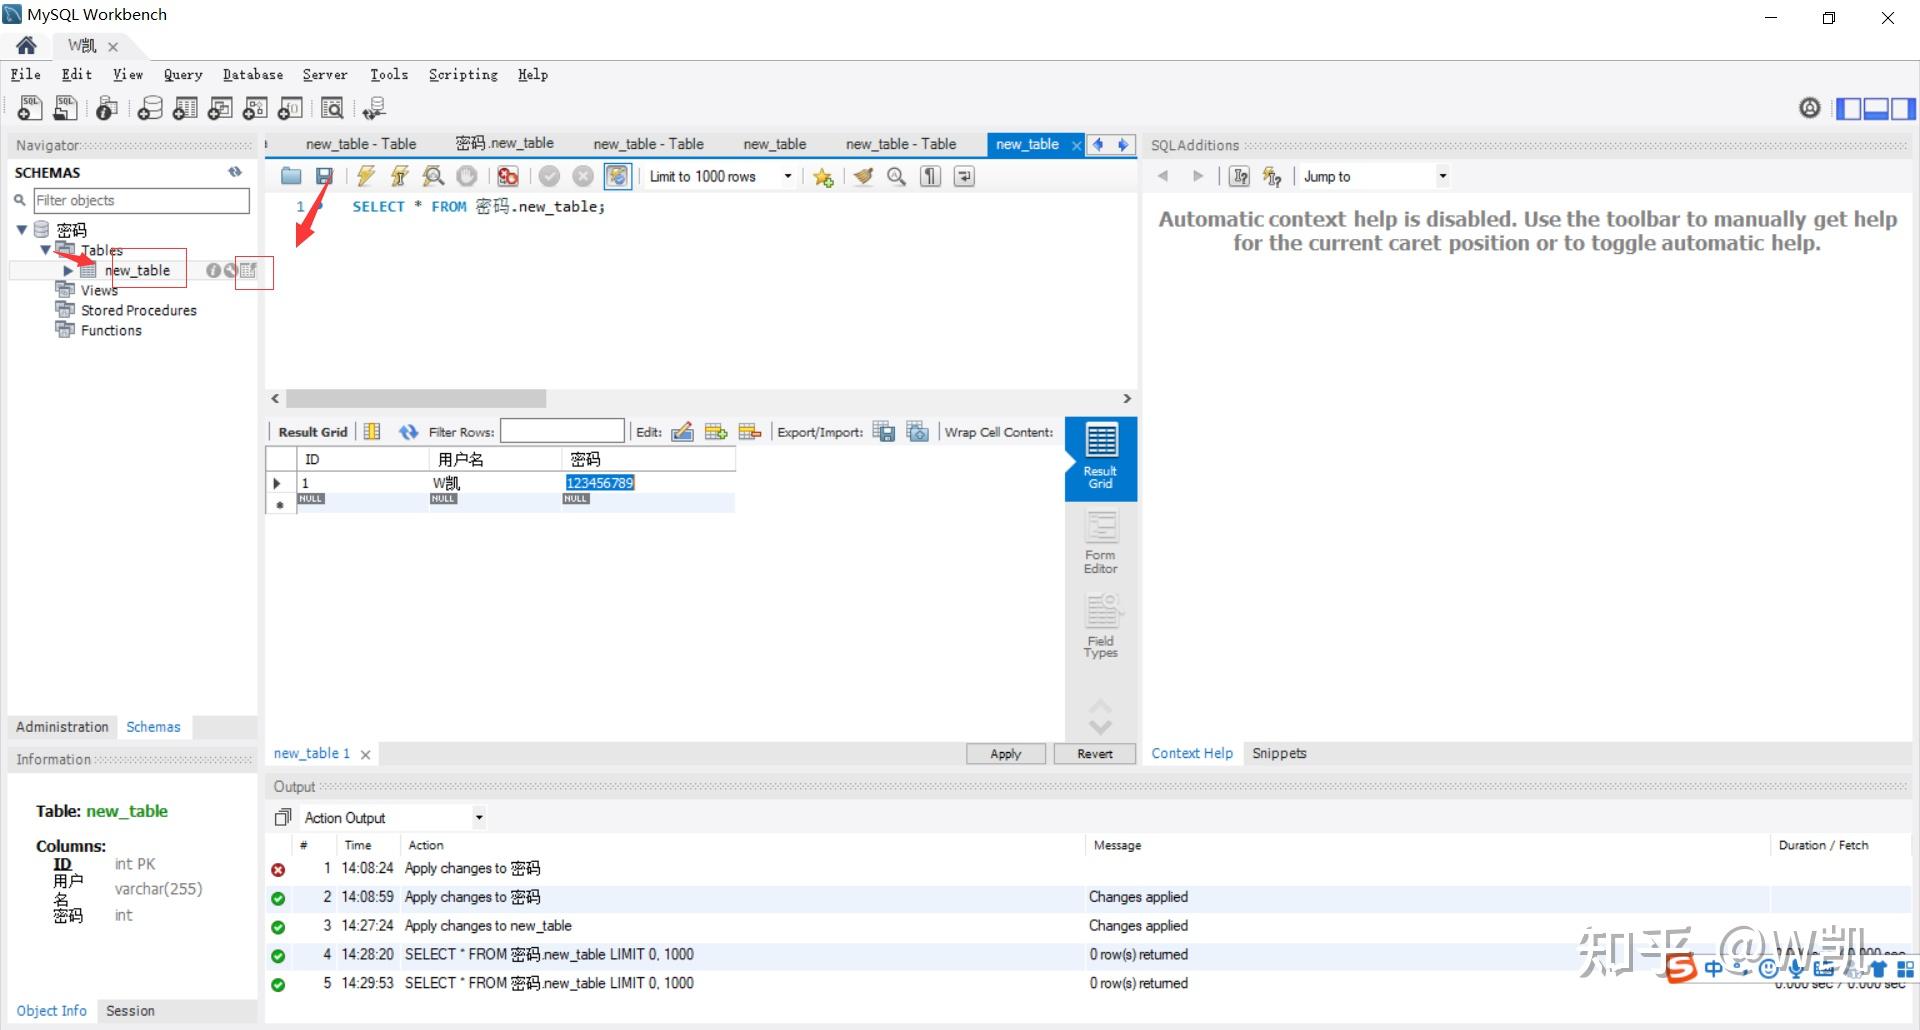
Task: Edit current row icon in result grid
Action: coord(682,432)
